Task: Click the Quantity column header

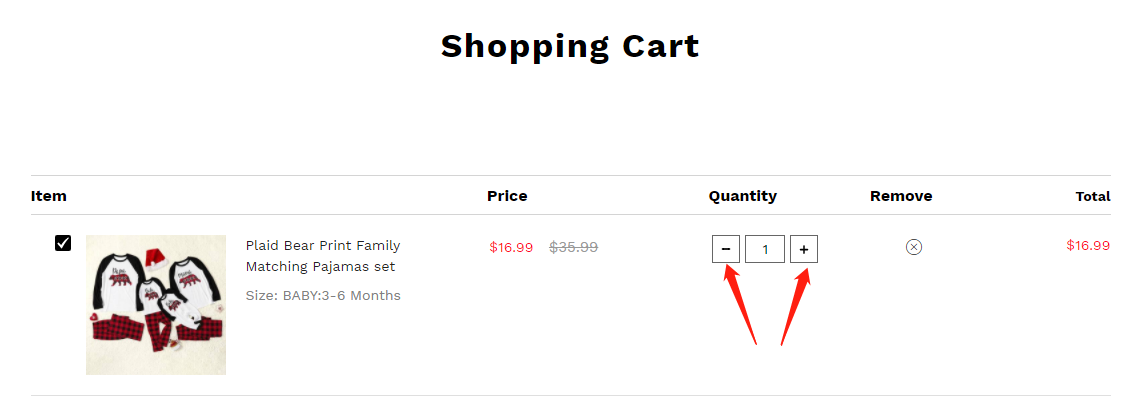Action: (743, 196)
